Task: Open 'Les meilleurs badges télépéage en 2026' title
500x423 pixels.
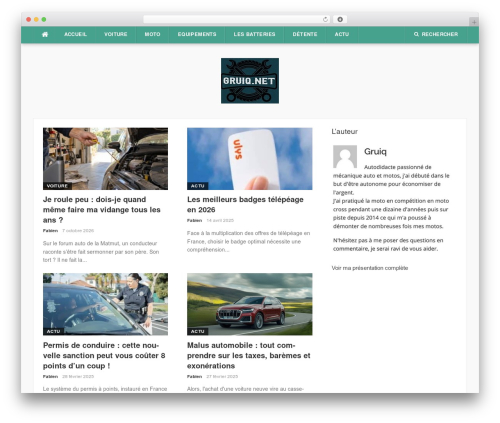Action: (245, 204)
